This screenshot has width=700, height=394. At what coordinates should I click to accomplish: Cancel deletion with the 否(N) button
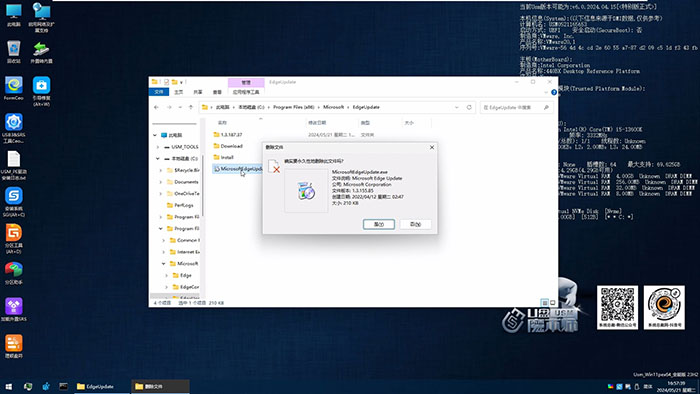tap(415, 224)
